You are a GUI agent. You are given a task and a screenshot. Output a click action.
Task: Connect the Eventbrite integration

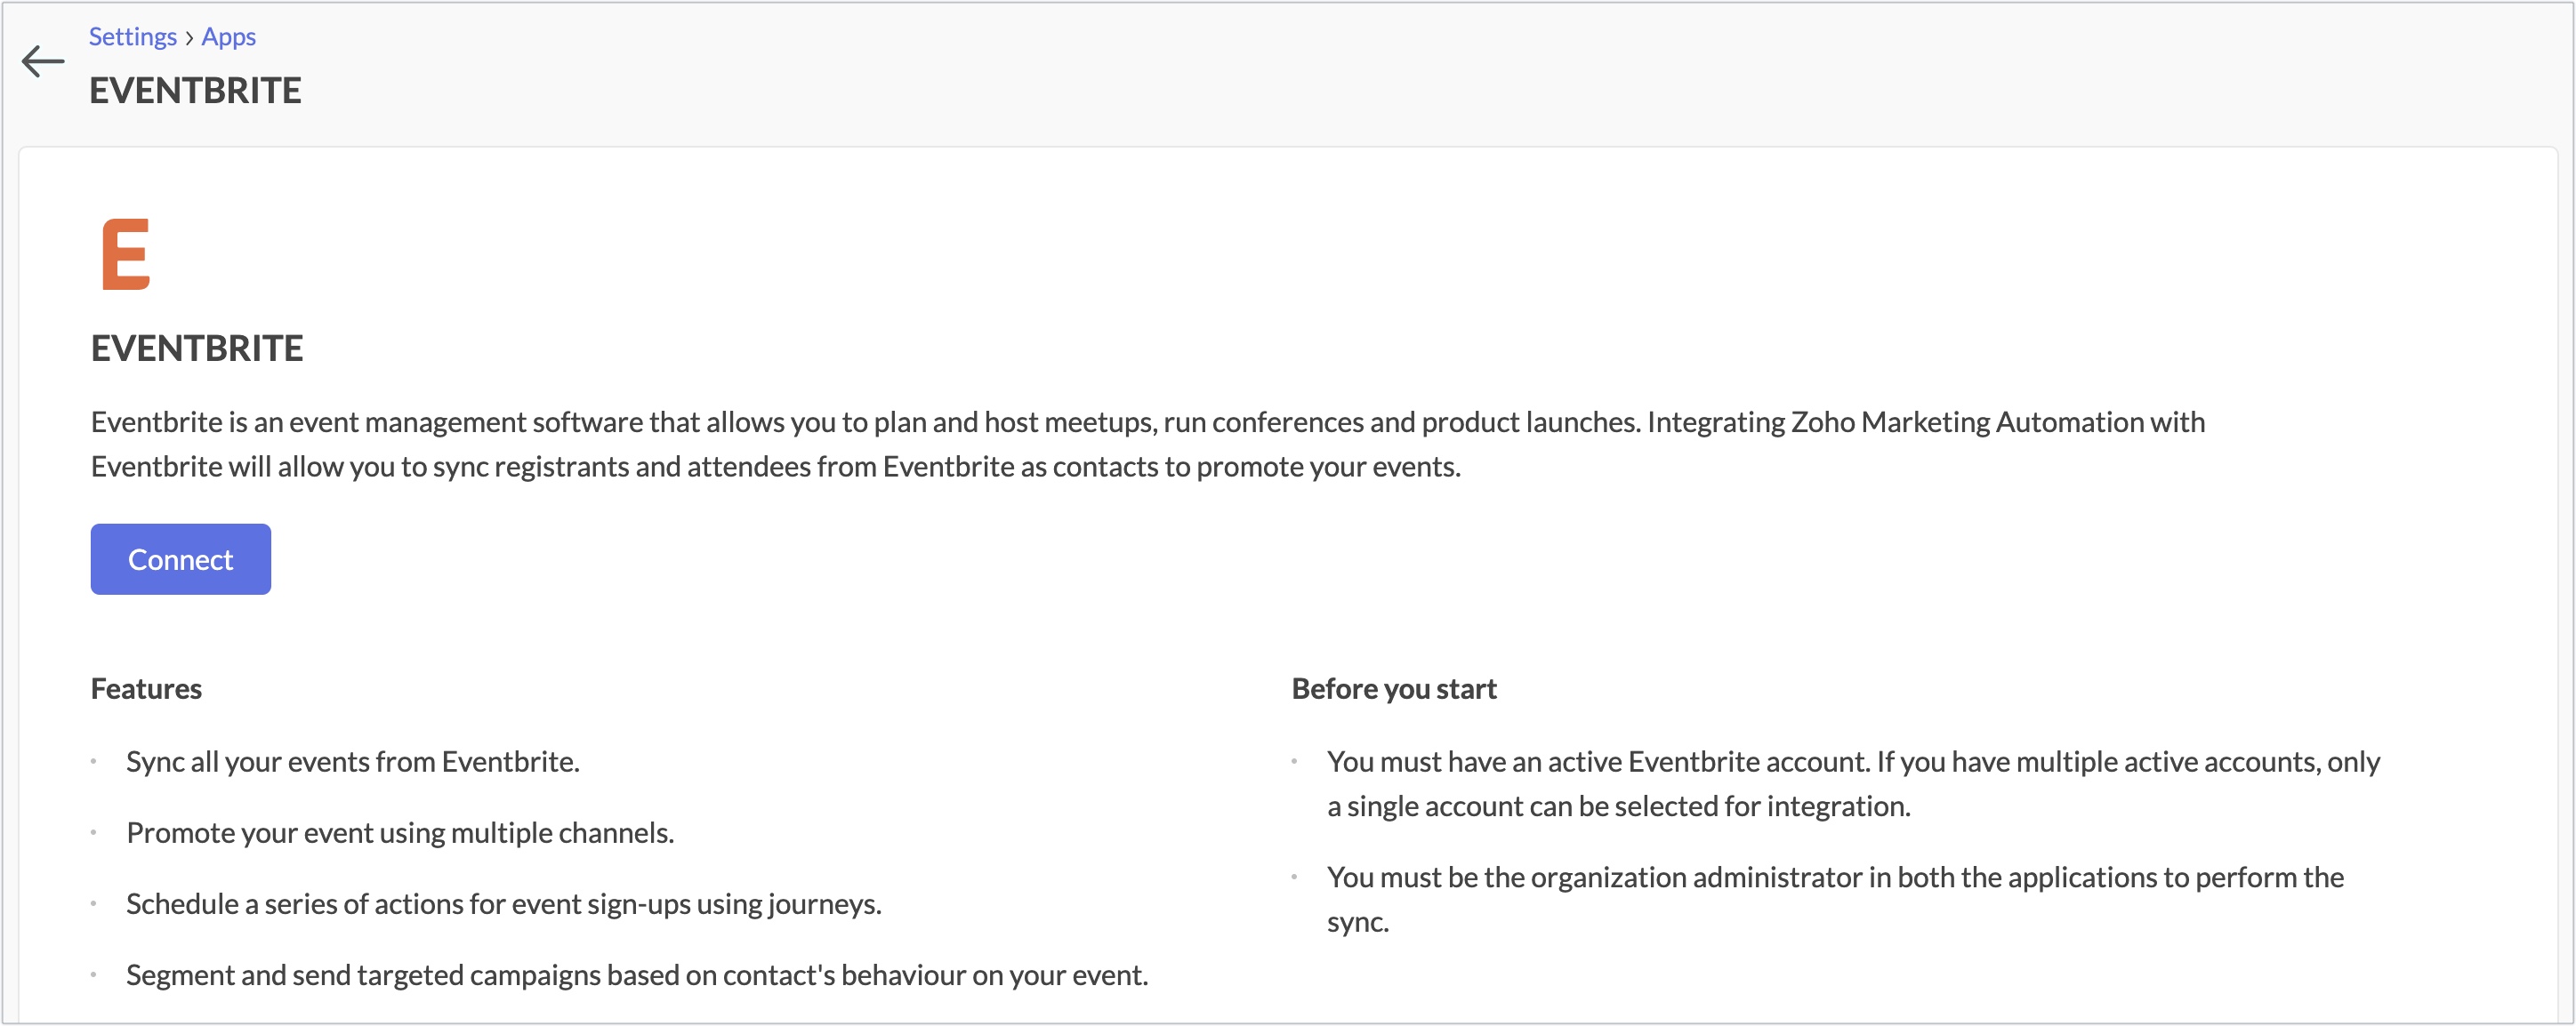[181, 559]
